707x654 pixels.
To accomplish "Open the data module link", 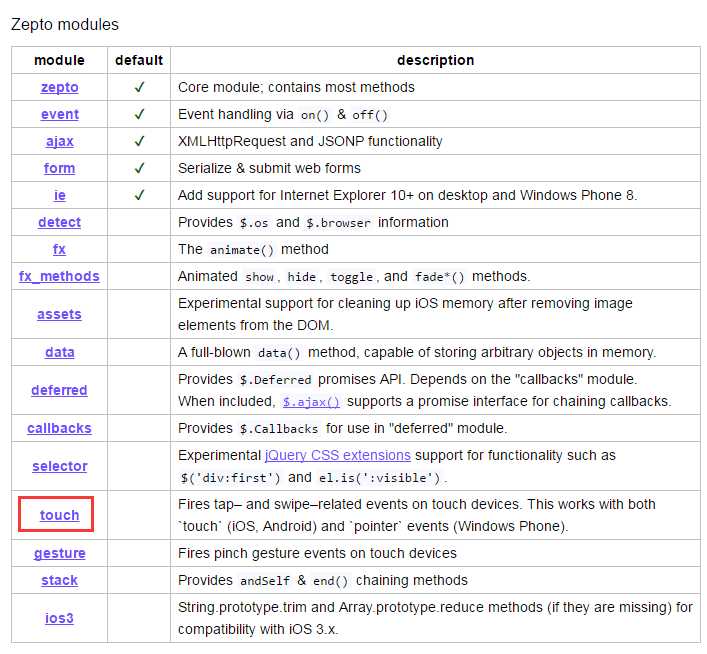I will [60, 352].
